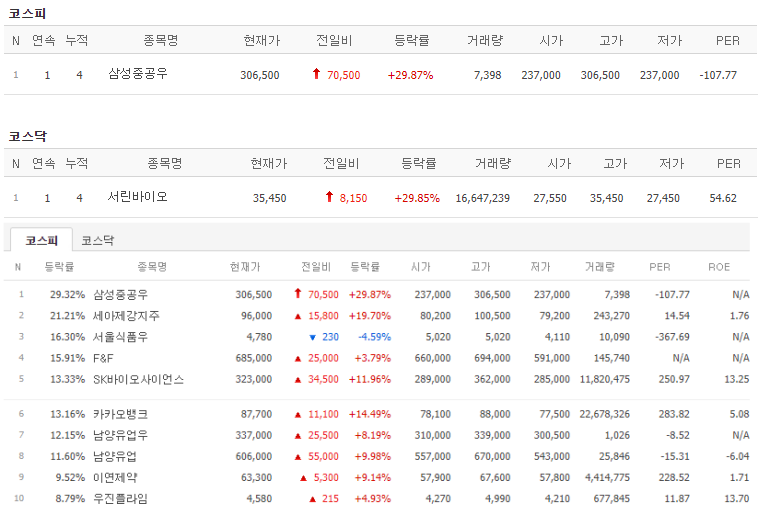This screenshot has height=515, width=758.
Task: Click the red upper-limit arrow beside 8,150
Action: [x=329, y=196]
